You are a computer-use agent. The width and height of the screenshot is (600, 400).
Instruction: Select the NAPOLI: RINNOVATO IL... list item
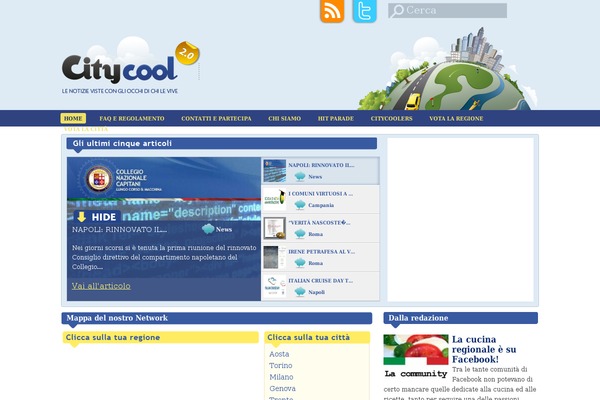click(x=321, y=171)
